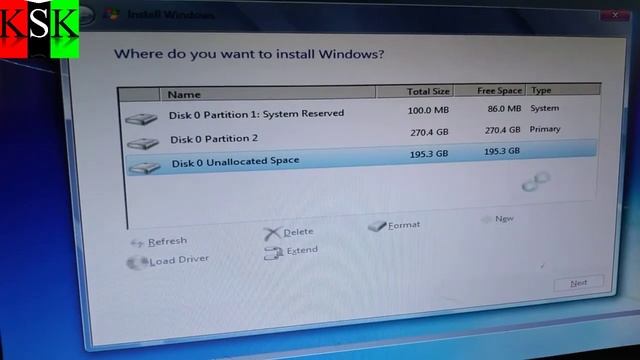
Task: Select Disk 0 Unallocated Space row
Action: 362,158
